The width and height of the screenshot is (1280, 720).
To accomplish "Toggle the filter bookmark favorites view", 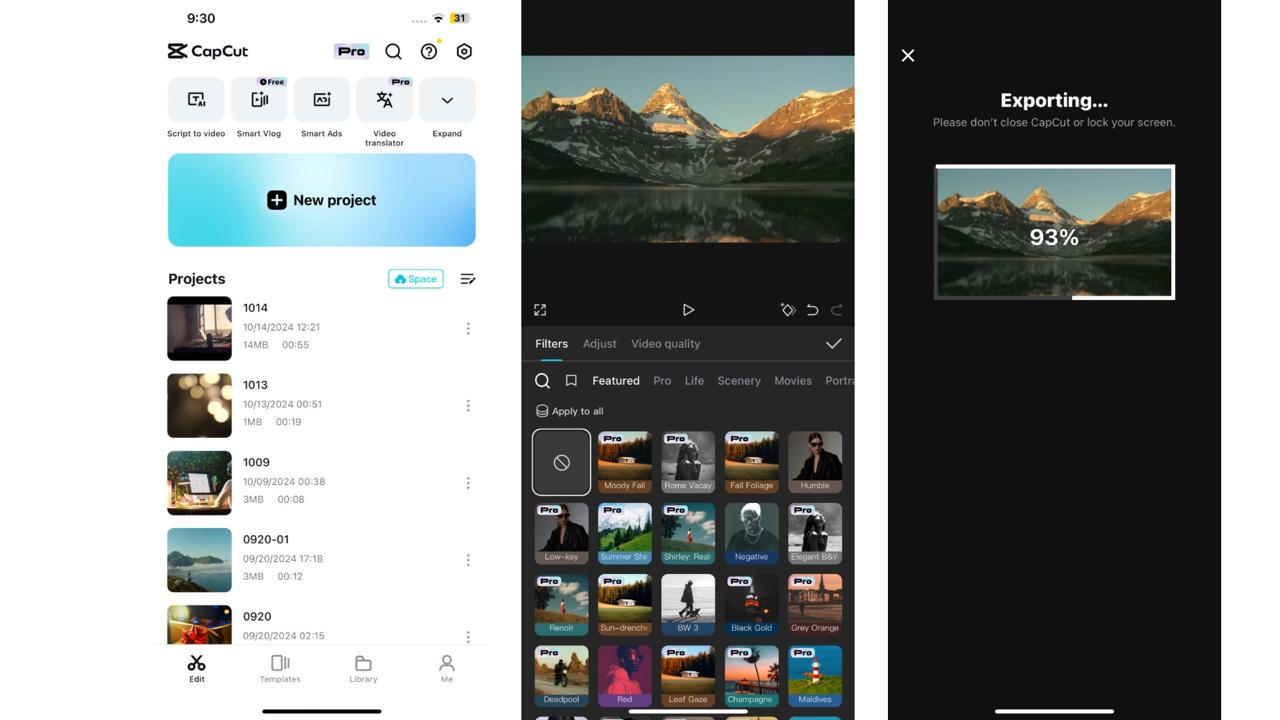I will point(570,380).
